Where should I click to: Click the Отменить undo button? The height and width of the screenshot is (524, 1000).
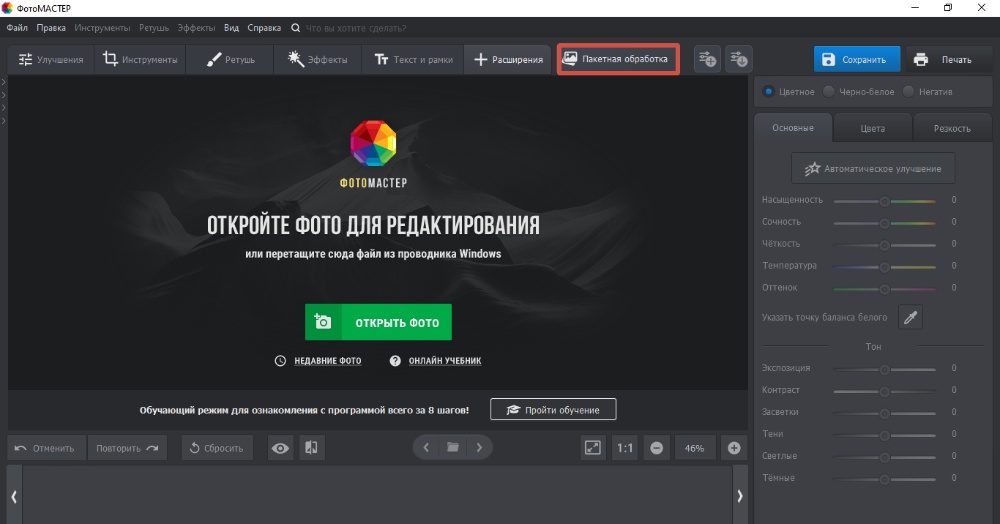tap(46, 448)
